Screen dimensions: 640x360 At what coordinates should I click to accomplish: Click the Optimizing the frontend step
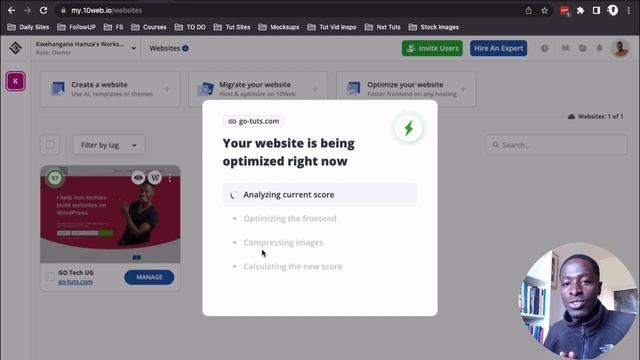point(290,219)
